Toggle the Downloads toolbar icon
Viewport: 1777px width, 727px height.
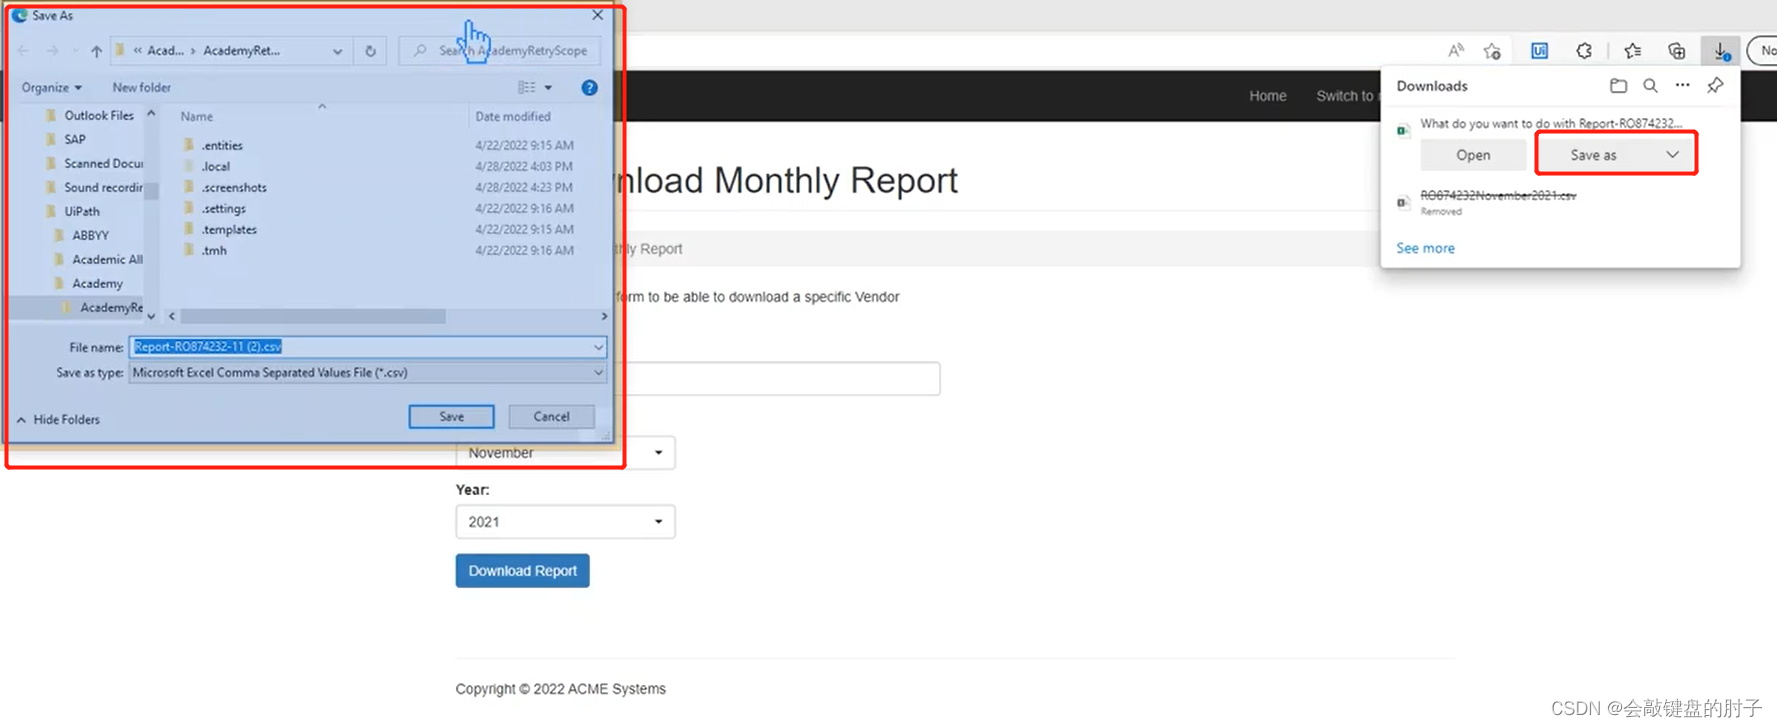tap(1721, 51)
